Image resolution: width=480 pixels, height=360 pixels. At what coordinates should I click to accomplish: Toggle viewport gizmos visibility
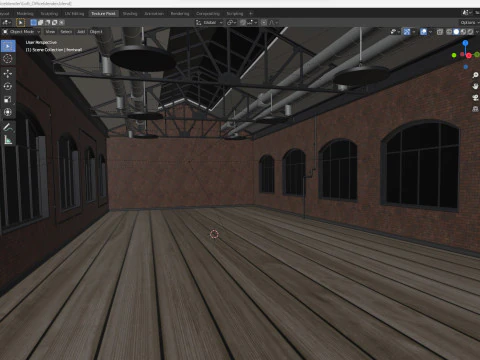(x=407, y=32)
